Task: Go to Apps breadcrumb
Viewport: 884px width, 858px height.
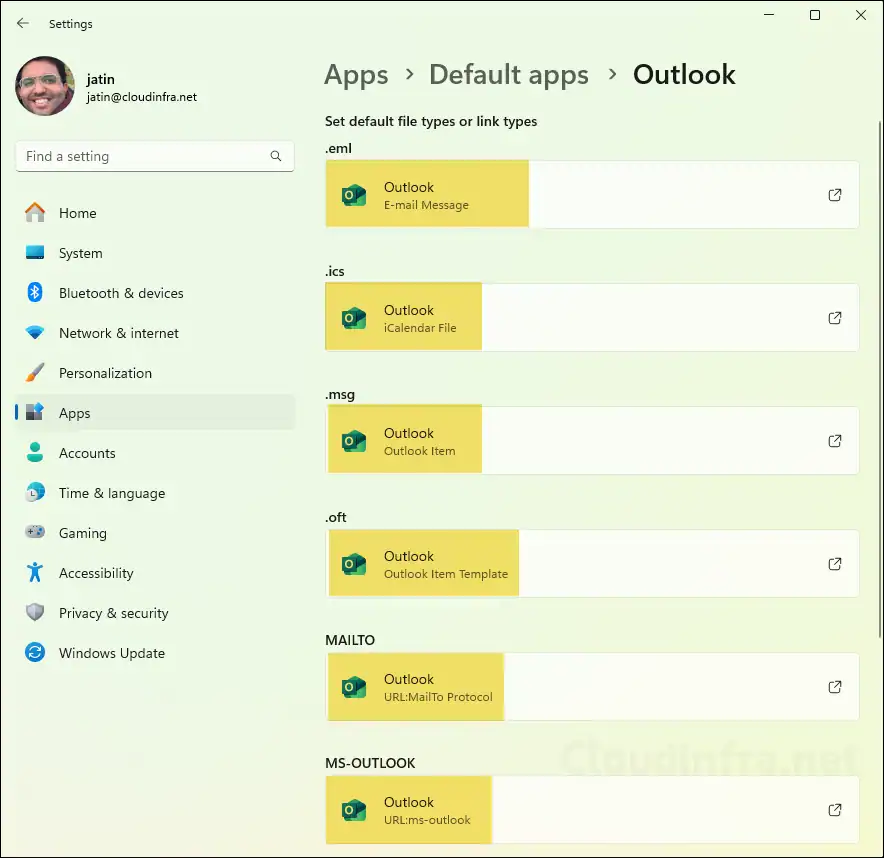Action: (x=356, y=75)
